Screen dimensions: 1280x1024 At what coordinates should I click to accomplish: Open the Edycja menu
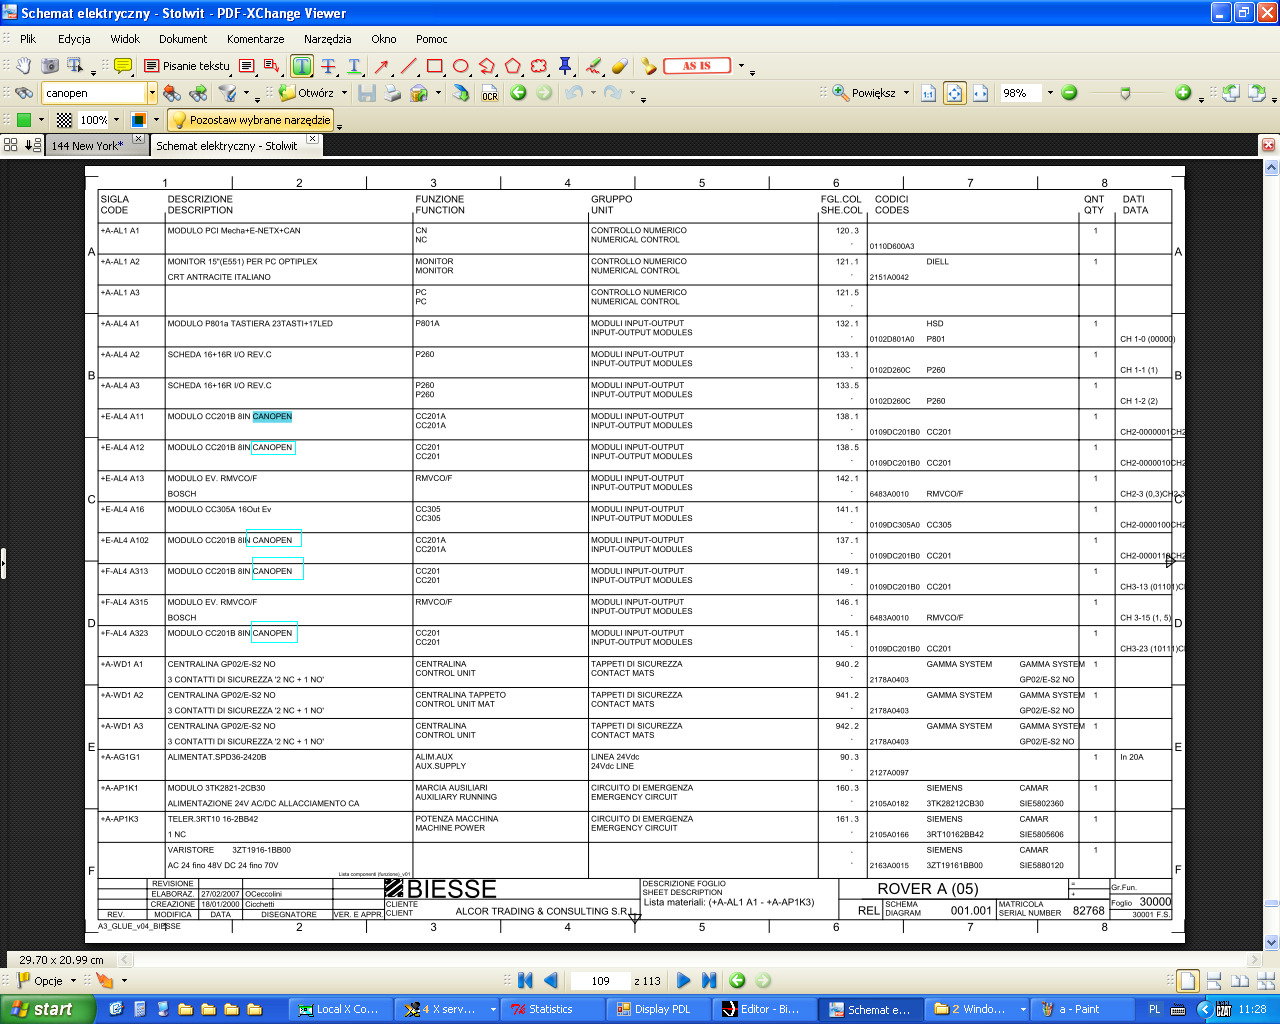(74, 39)
